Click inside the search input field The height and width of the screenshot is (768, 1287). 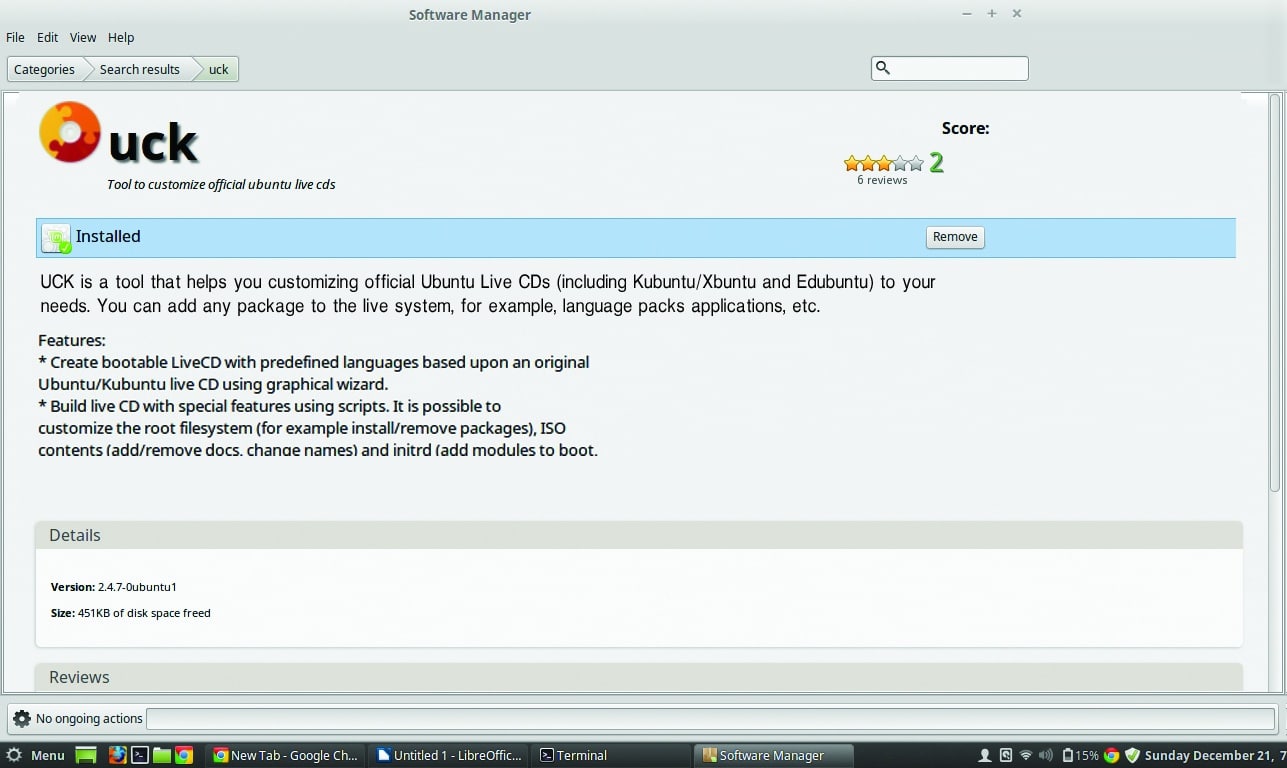(950, 67)
